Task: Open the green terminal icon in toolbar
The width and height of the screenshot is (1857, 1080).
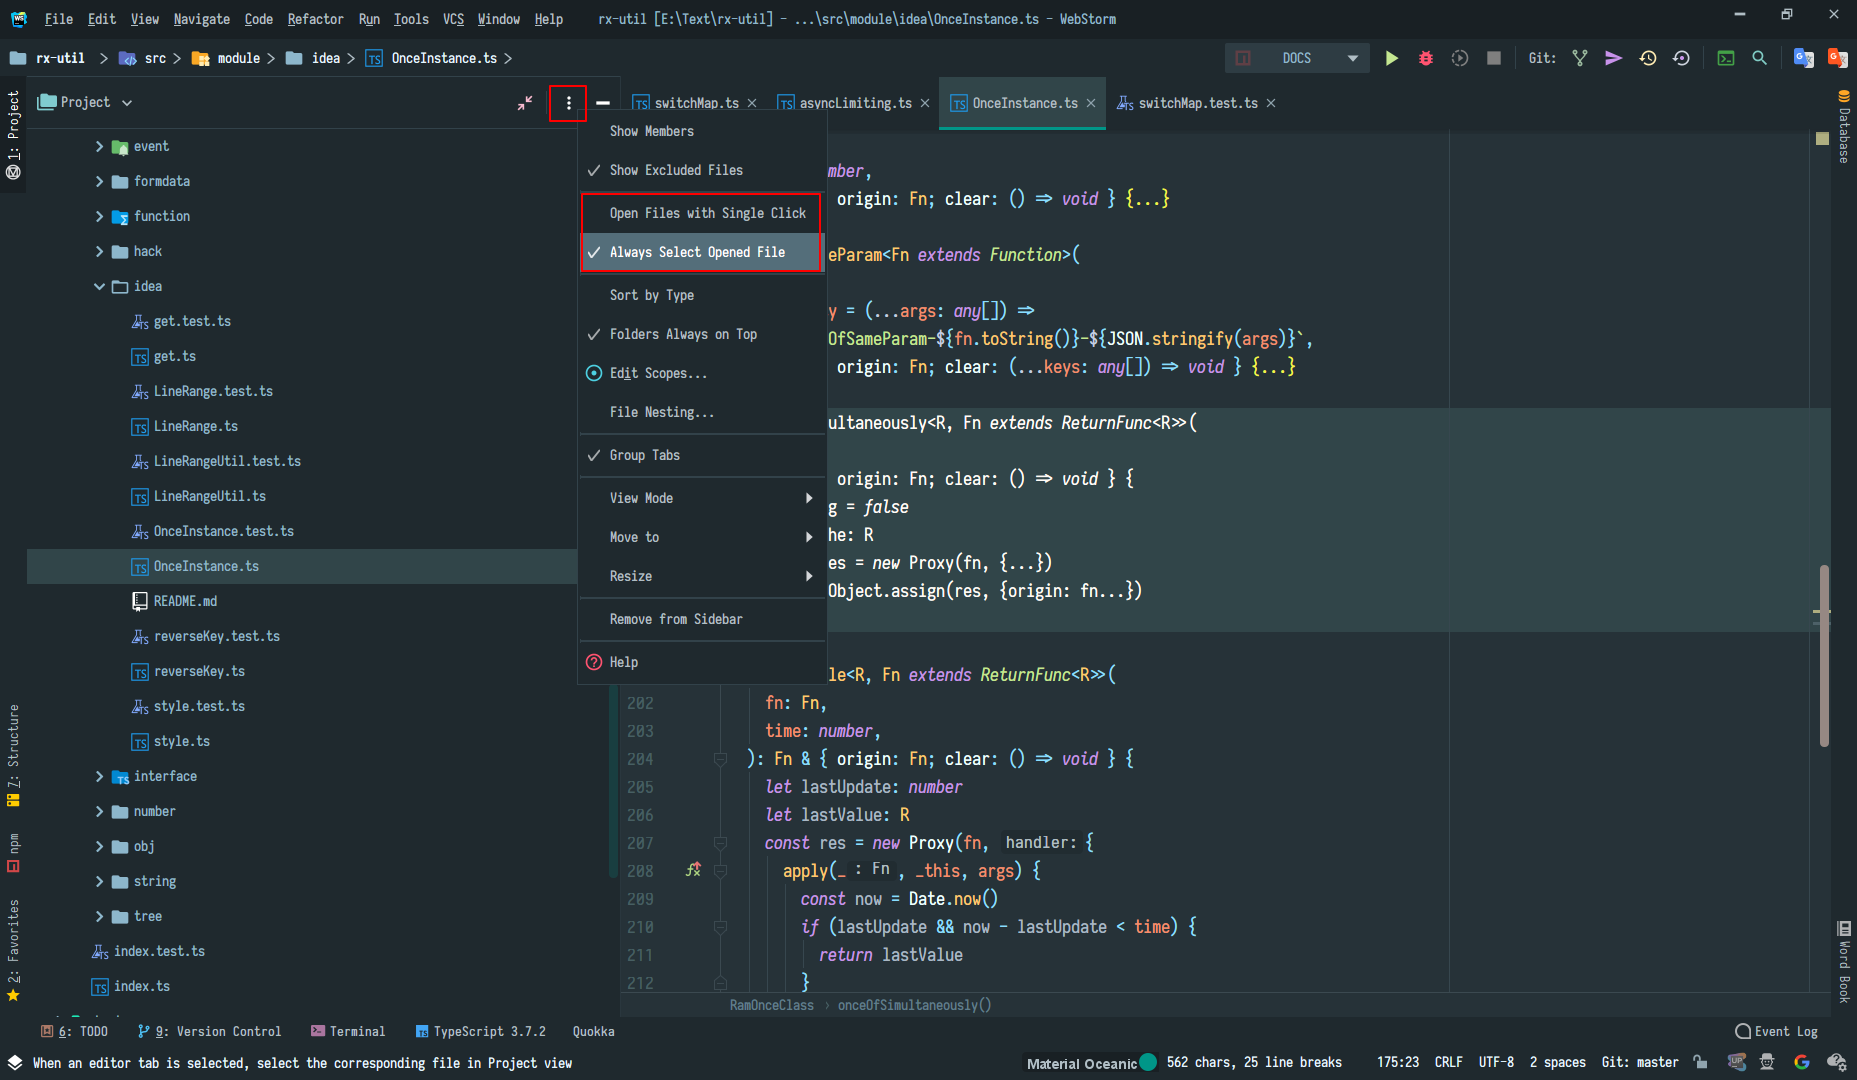Action: 1726,58
